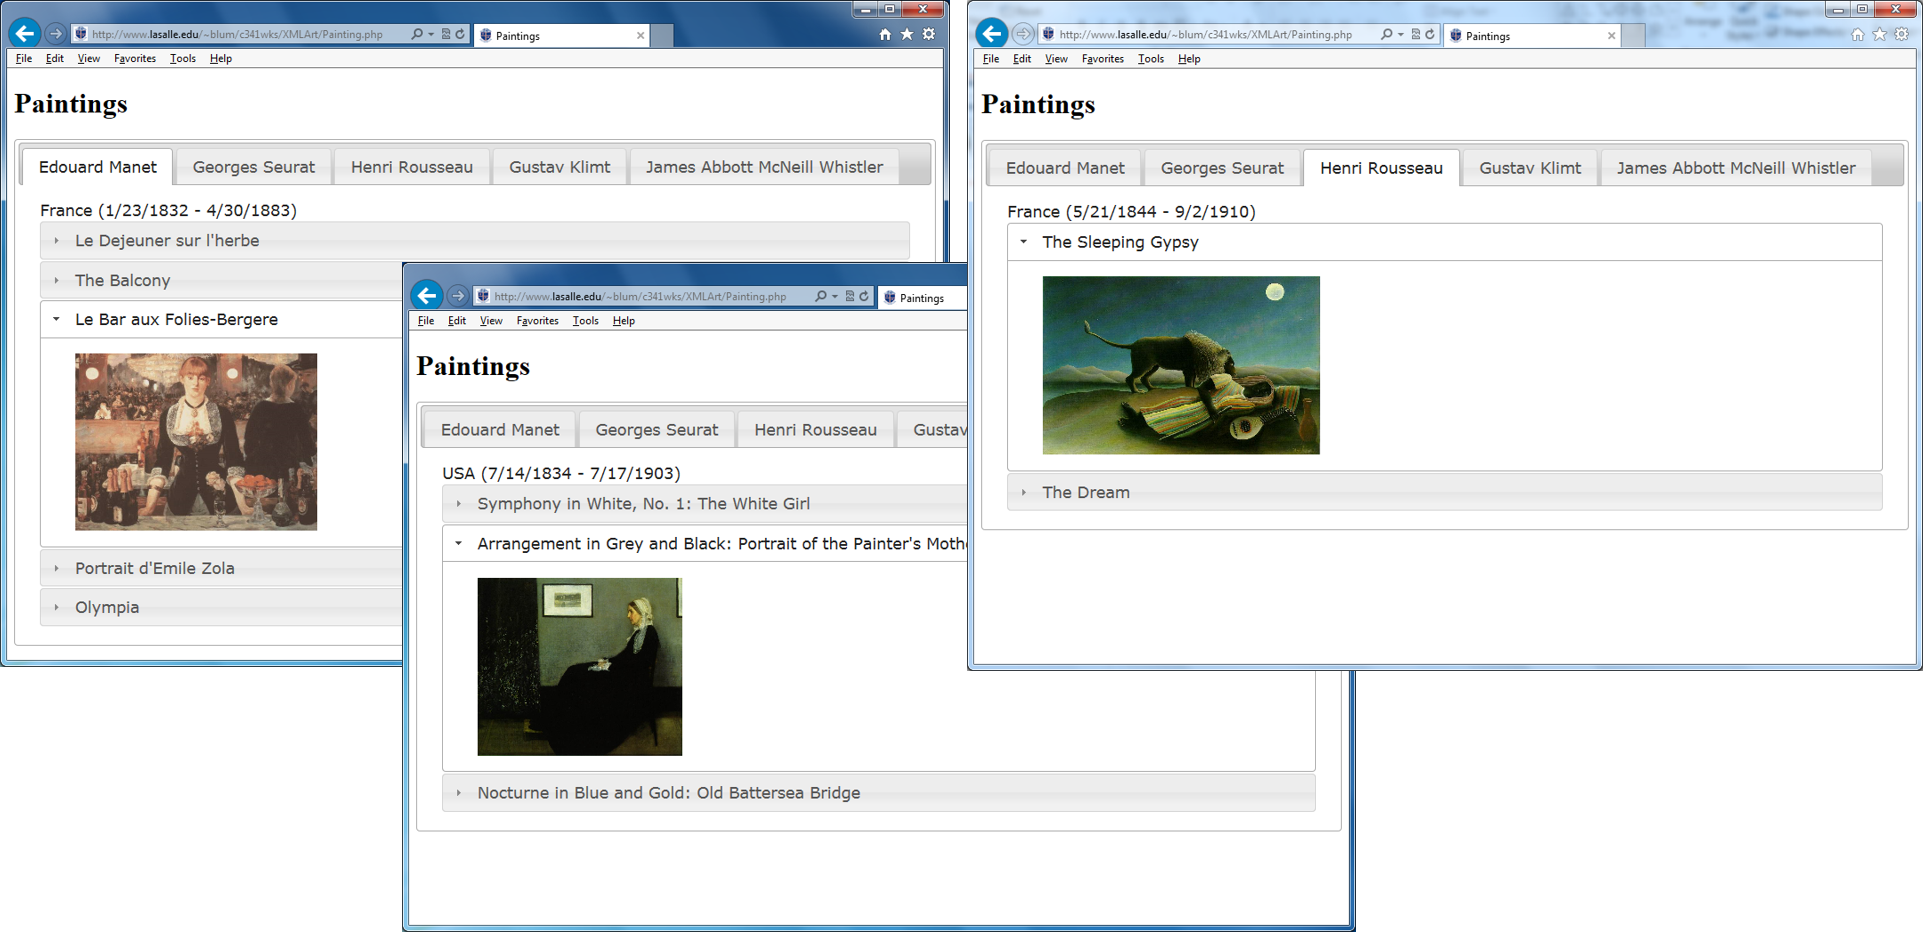
Task: Click compatibility view icon in left window
Action: click(x=446, y=34)
